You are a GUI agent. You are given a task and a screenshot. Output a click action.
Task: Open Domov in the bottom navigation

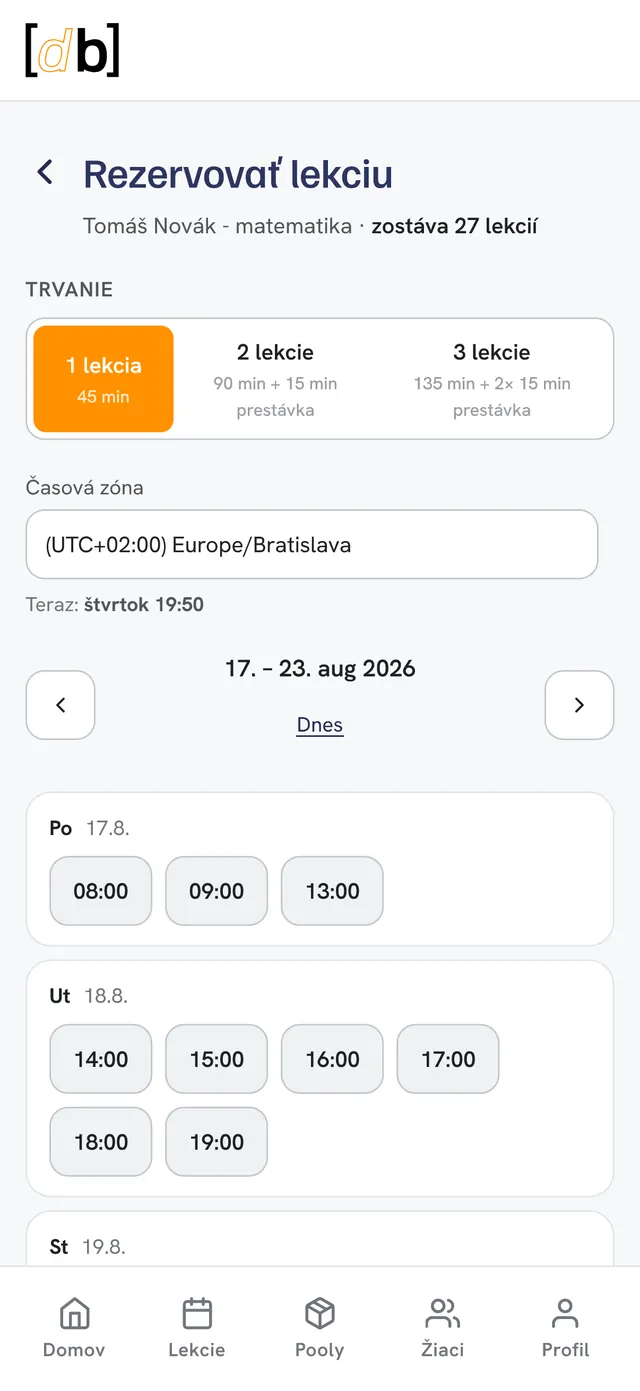click(74, 1328)
